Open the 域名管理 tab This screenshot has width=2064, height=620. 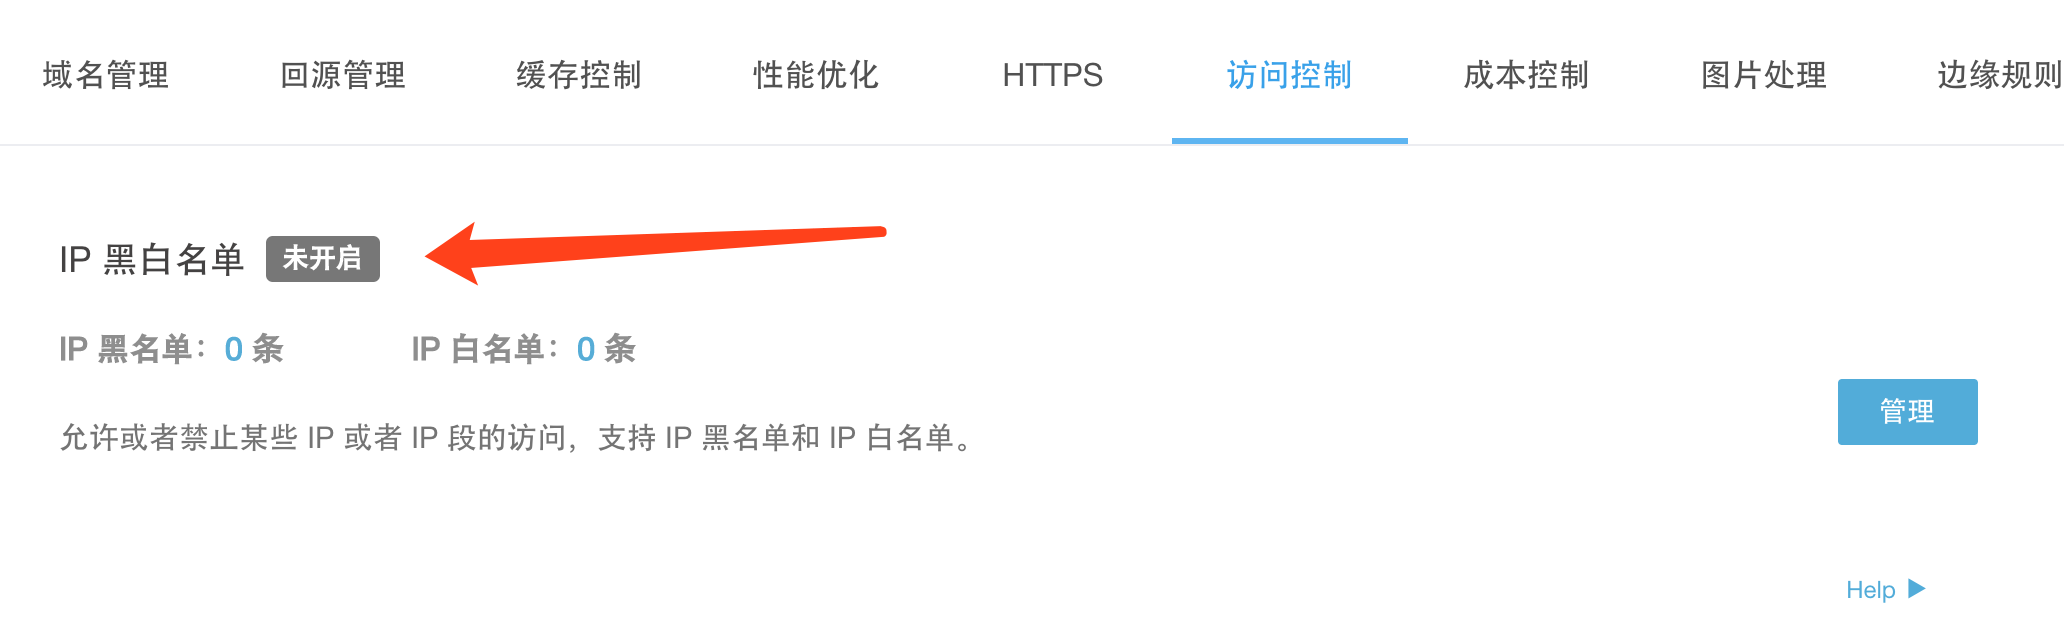[x=106, y=75]
